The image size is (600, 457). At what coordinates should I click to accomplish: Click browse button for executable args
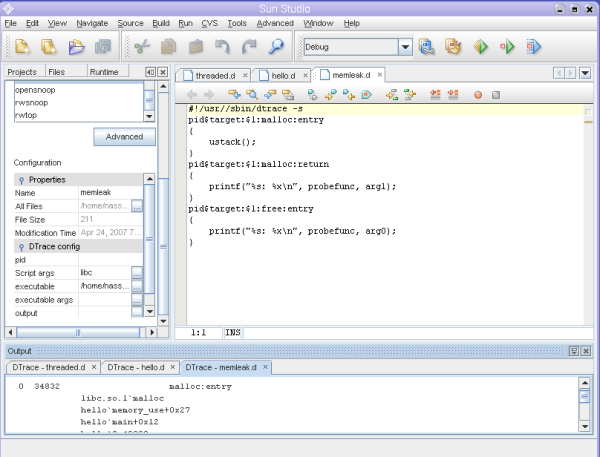[x=137, y=300]
